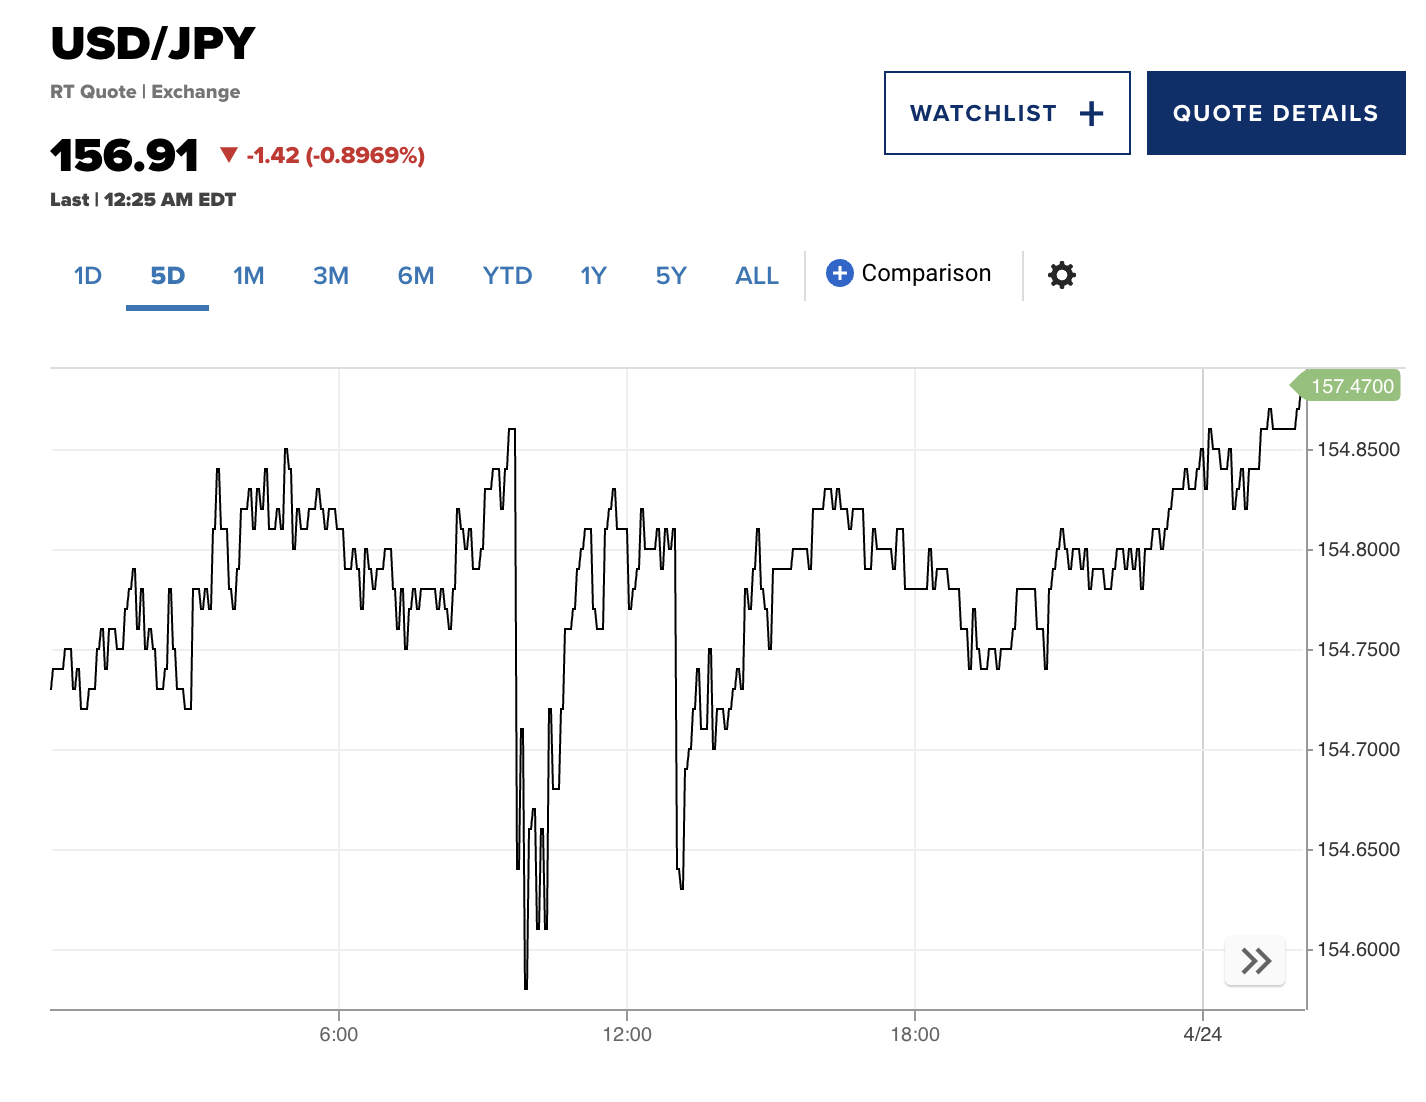Click the 4/24 date marker on axis
Image resolution: width=1426 pixels, height=1102 pixels.
[1202, 1034]
